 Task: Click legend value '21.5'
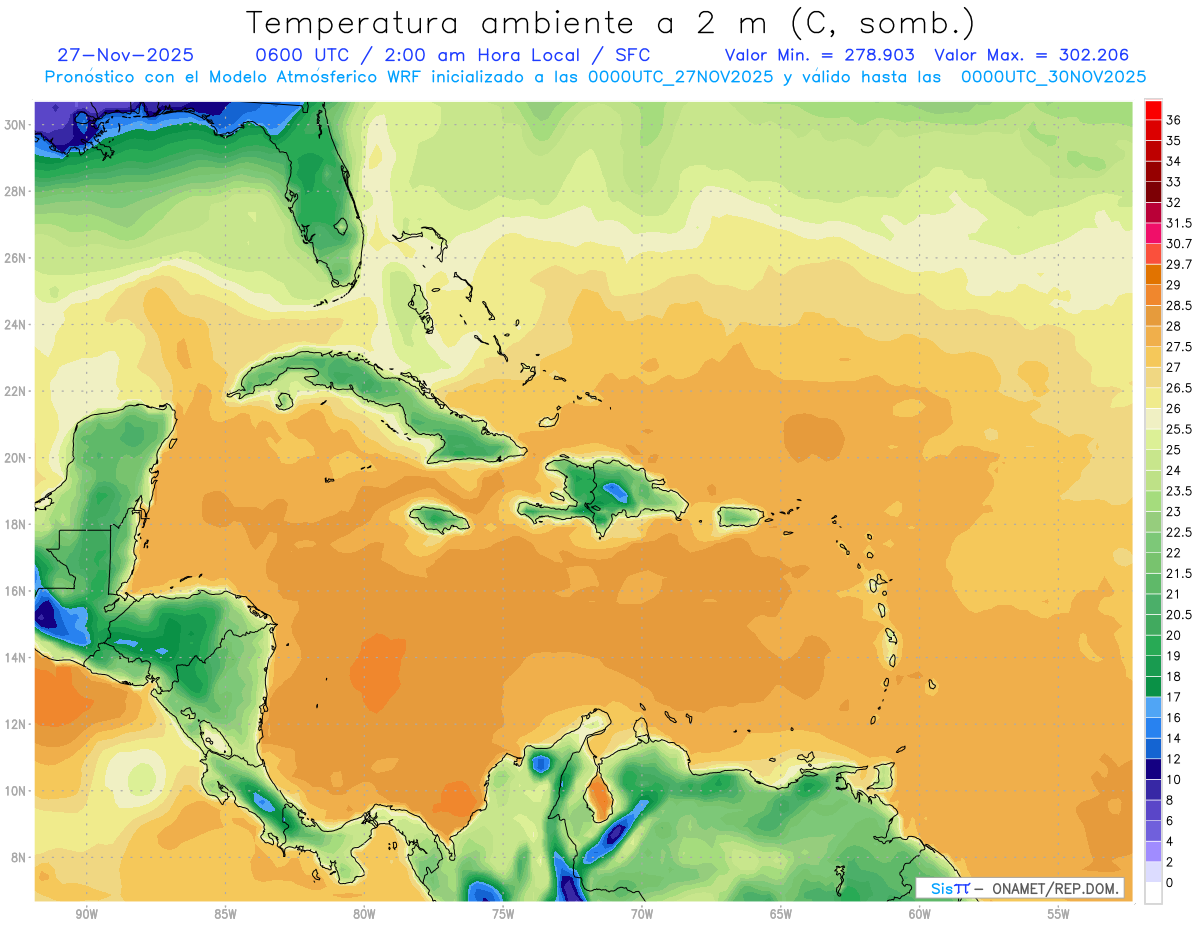(1179, 573)
